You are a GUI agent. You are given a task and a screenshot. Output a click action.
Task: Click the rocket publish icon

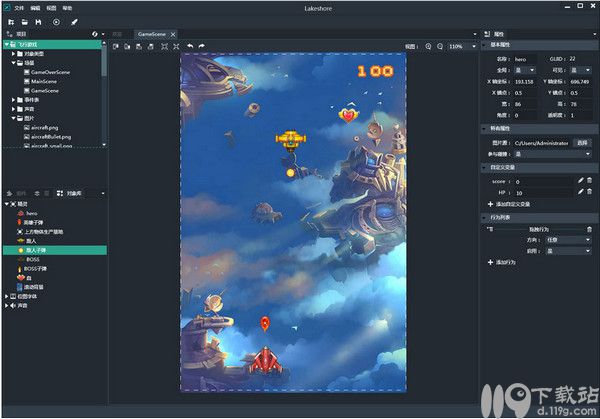coord(74,22)
